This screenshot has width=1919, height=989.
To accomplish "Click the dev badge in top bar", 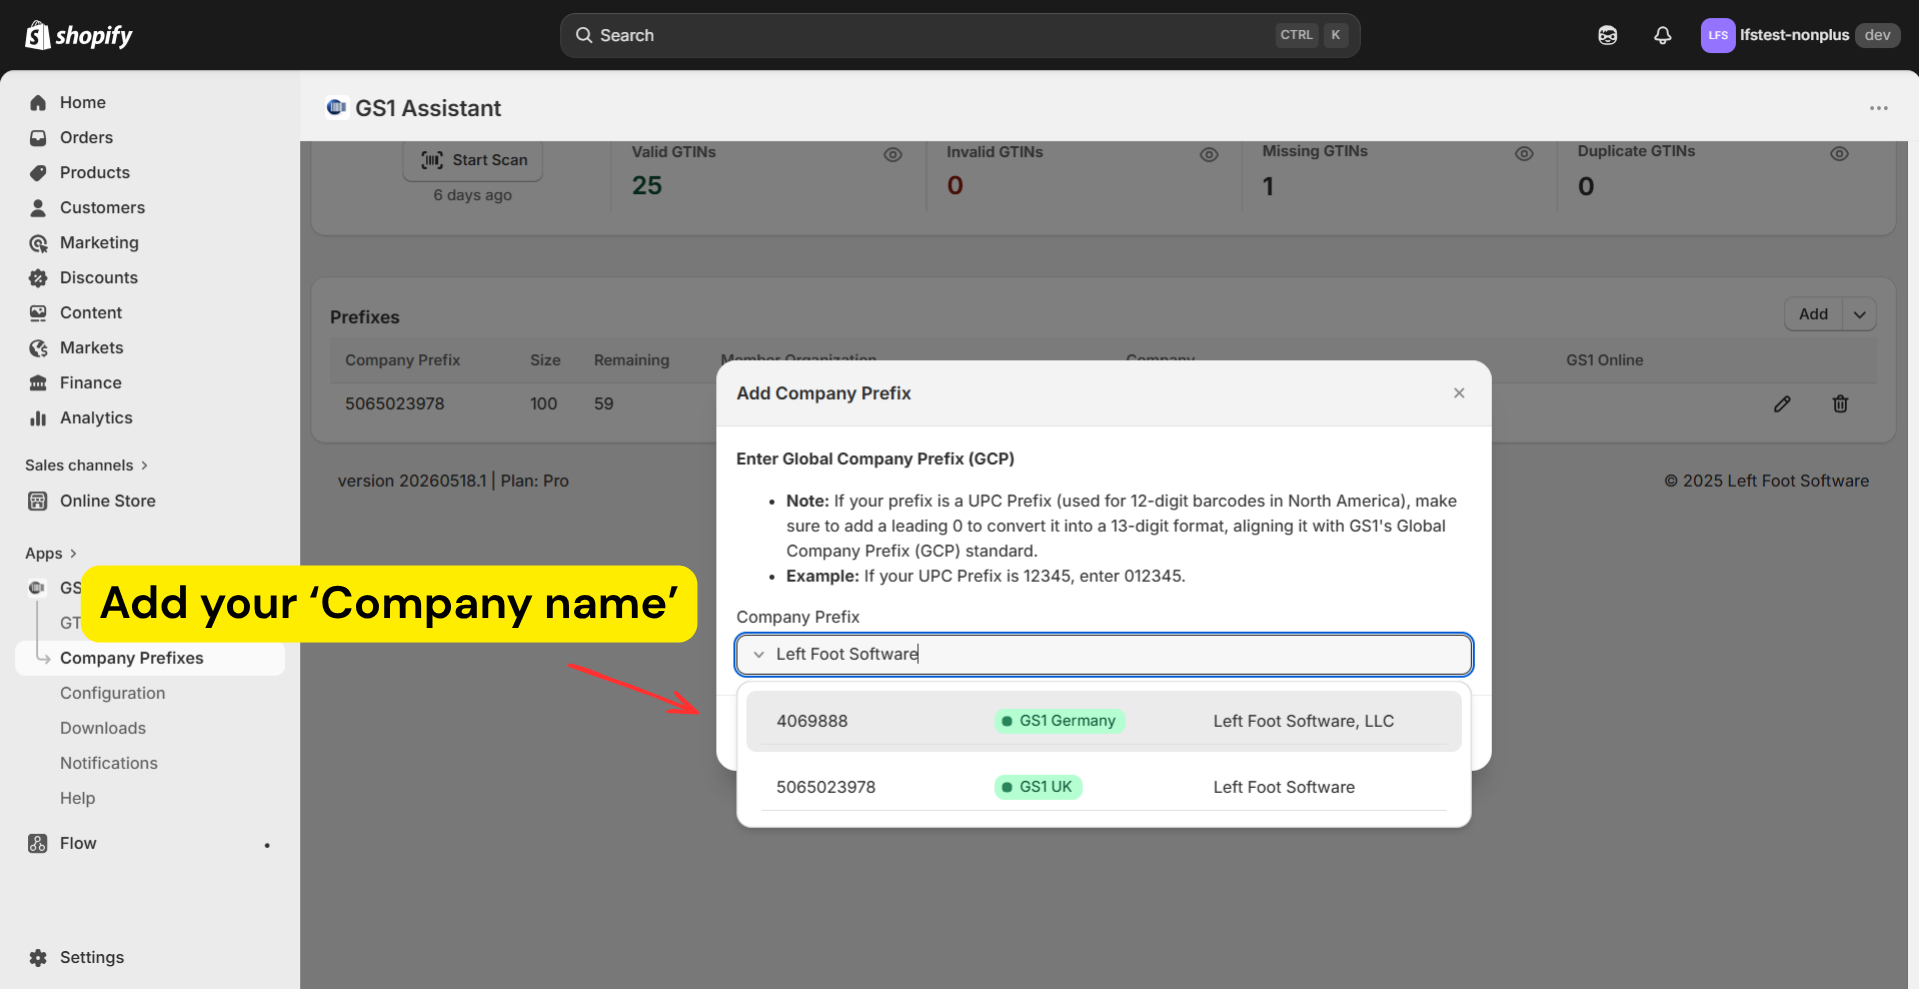I will click(1877, 35).
